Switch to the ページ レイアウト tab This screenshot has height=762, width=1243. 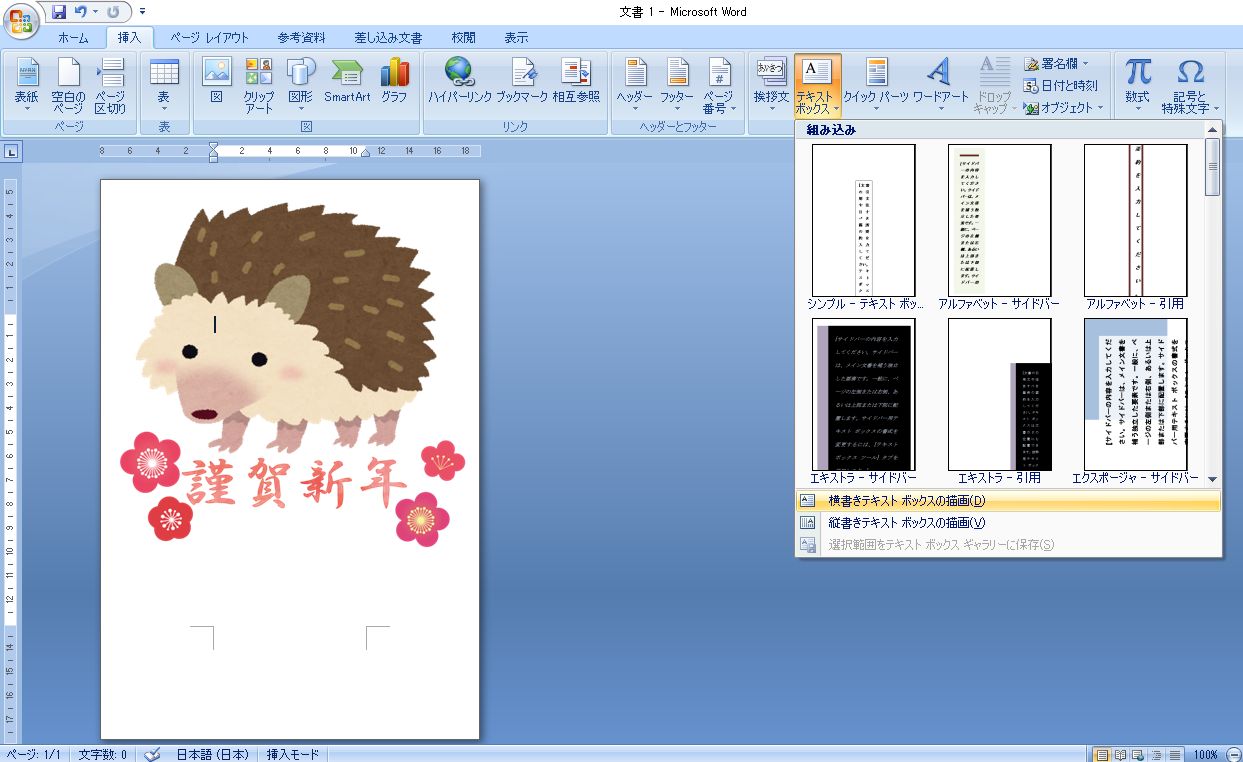[x=209, y=38]
